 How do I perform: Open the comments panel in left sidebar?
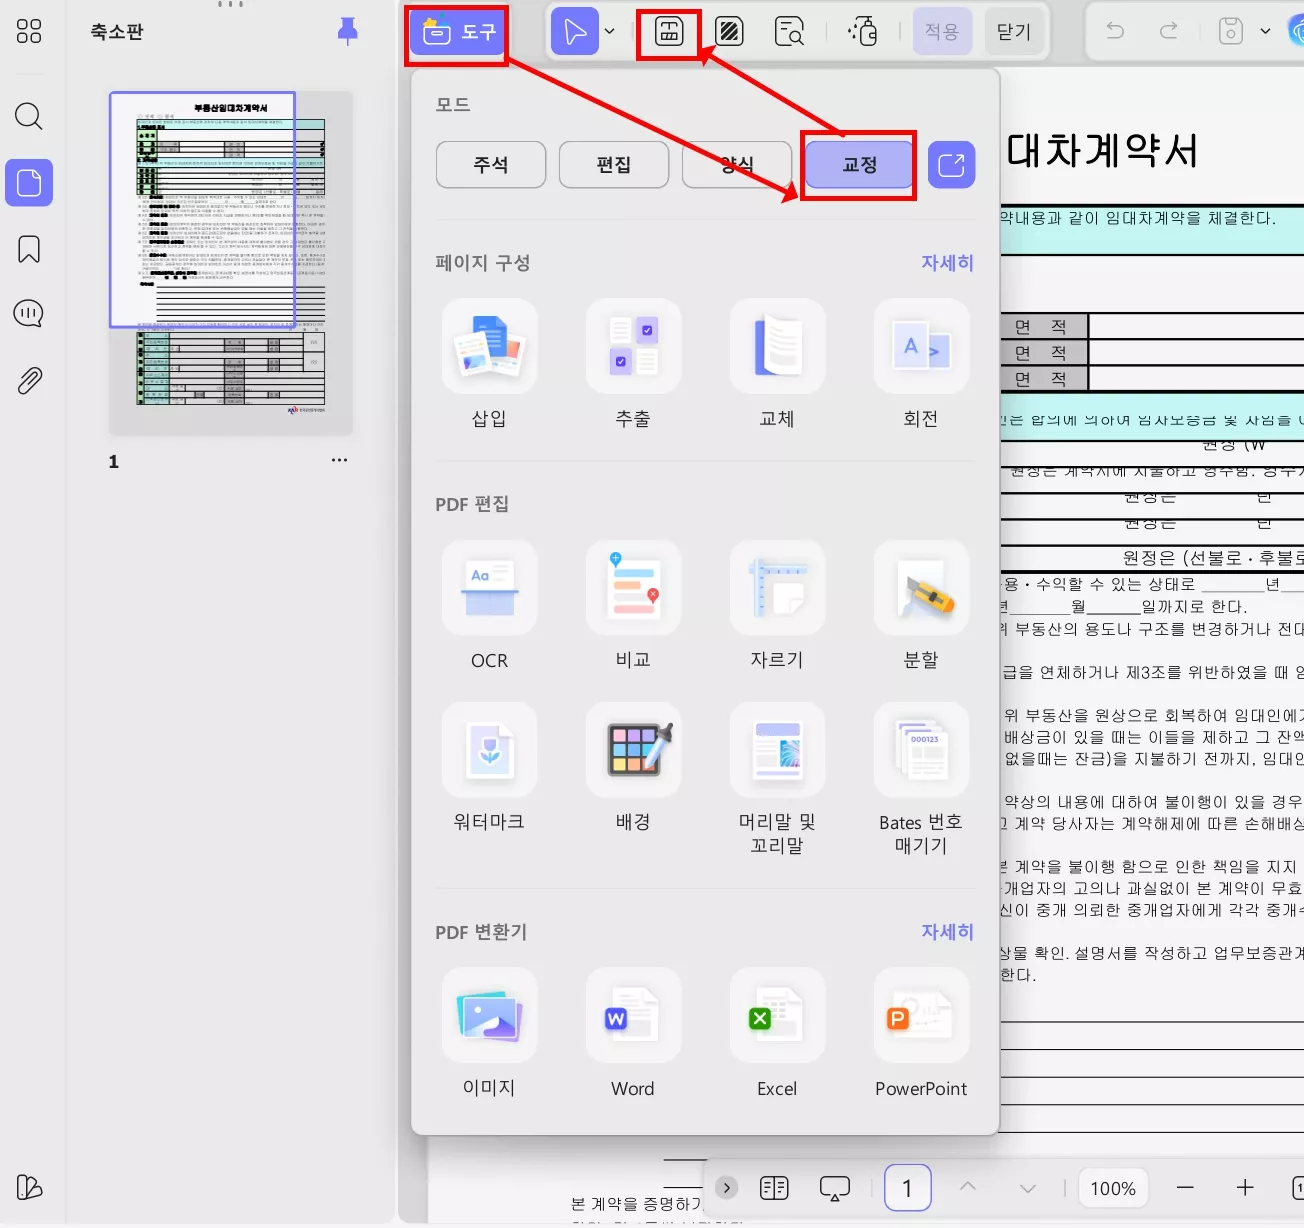click(28, 313)
